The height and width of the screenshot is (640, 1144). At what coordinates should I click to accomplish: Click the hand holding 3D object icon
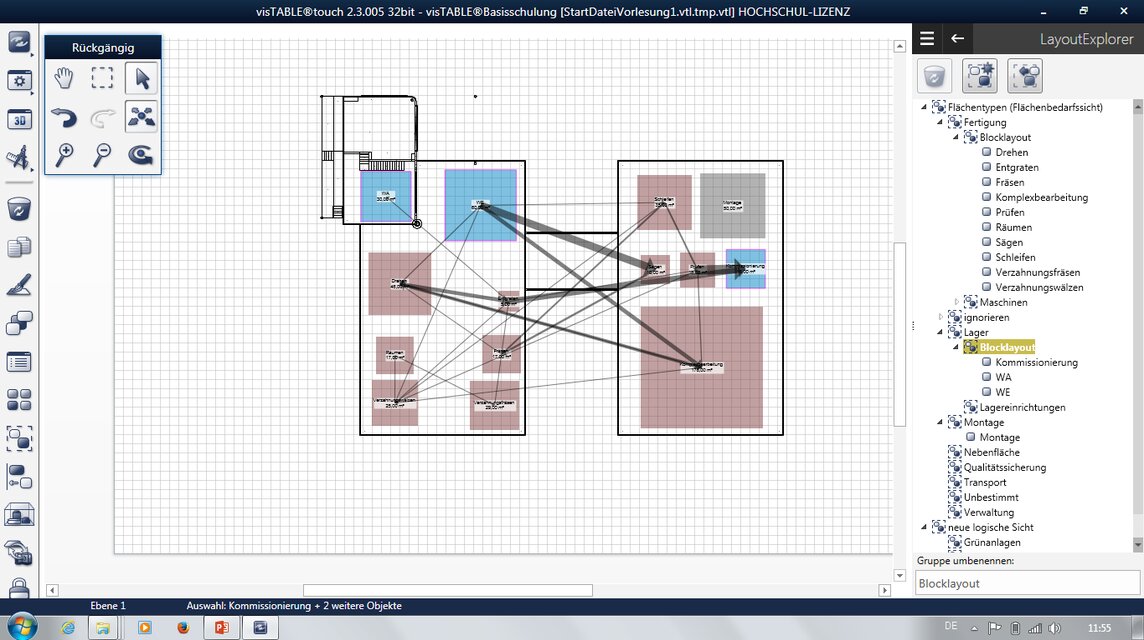pos(19,552)
